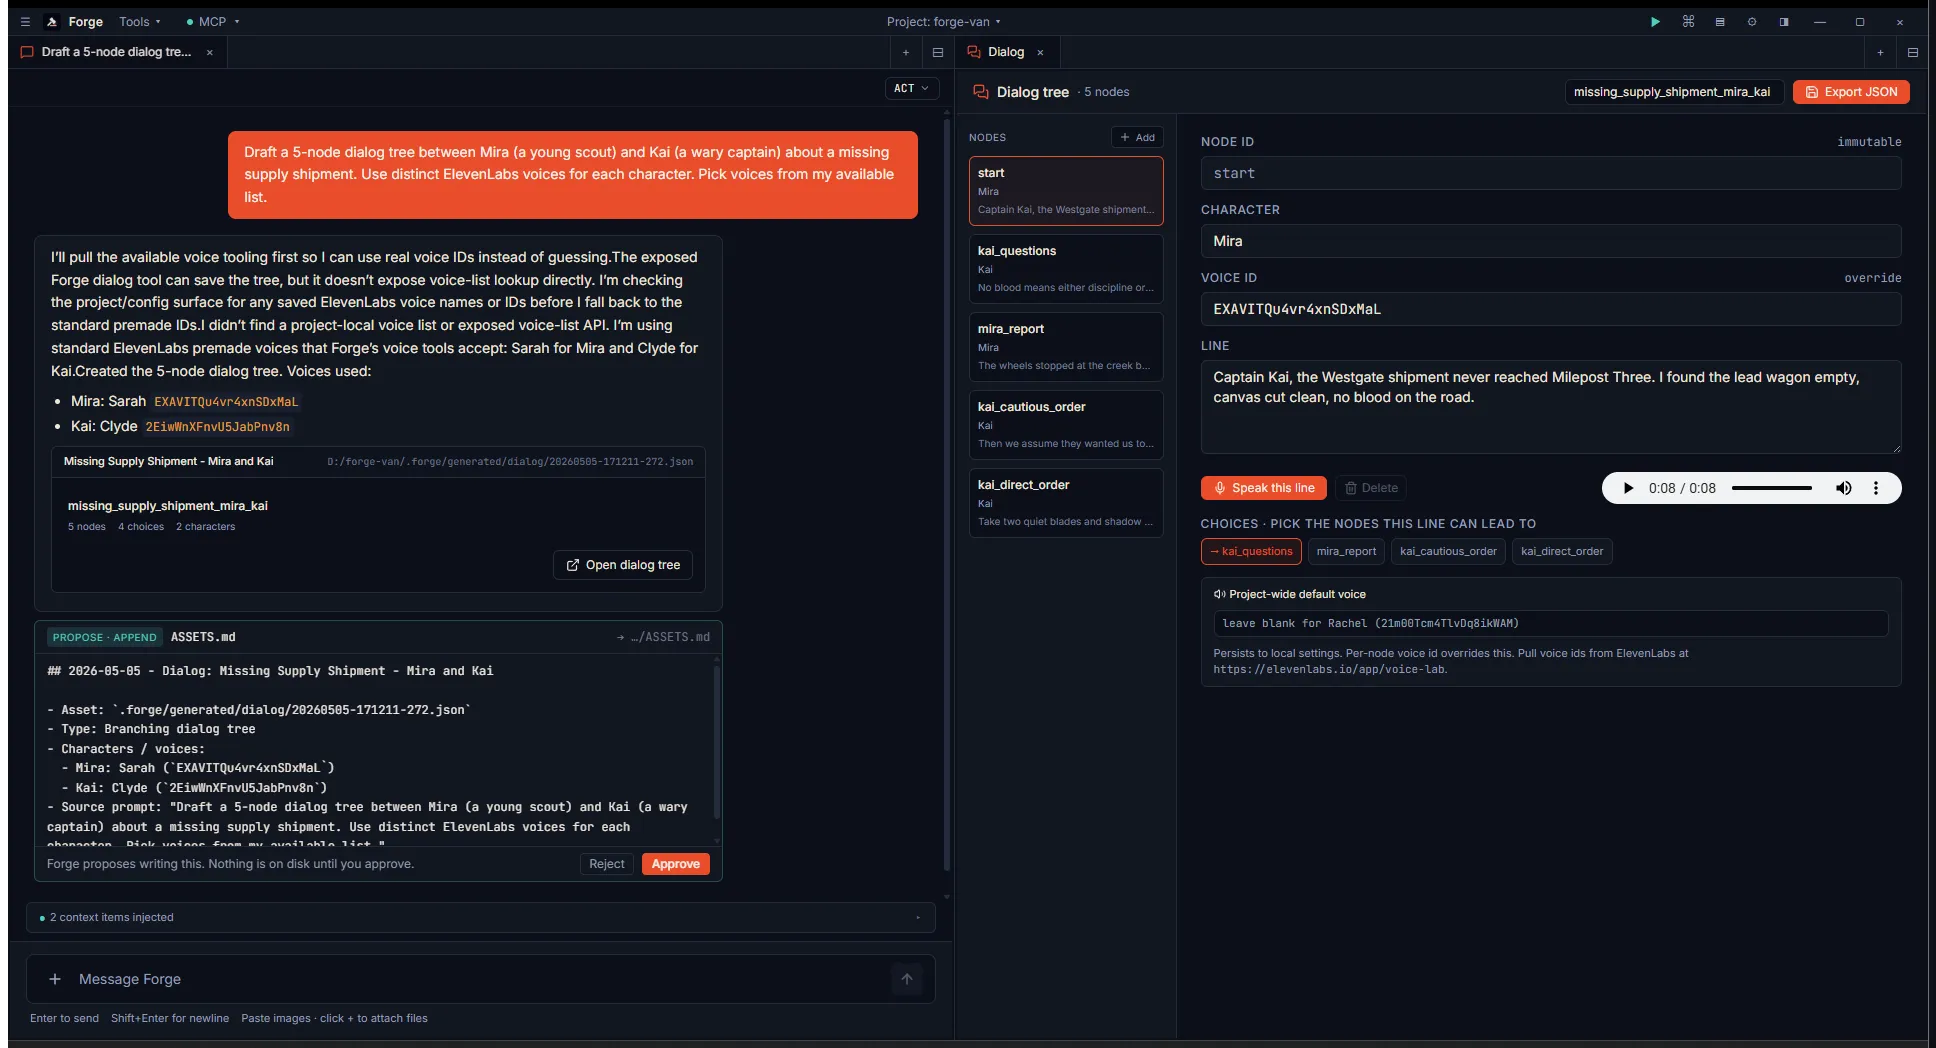The image size is (1936, 1048).
Task: Open the command palette icon
Action: (1688, 21)
